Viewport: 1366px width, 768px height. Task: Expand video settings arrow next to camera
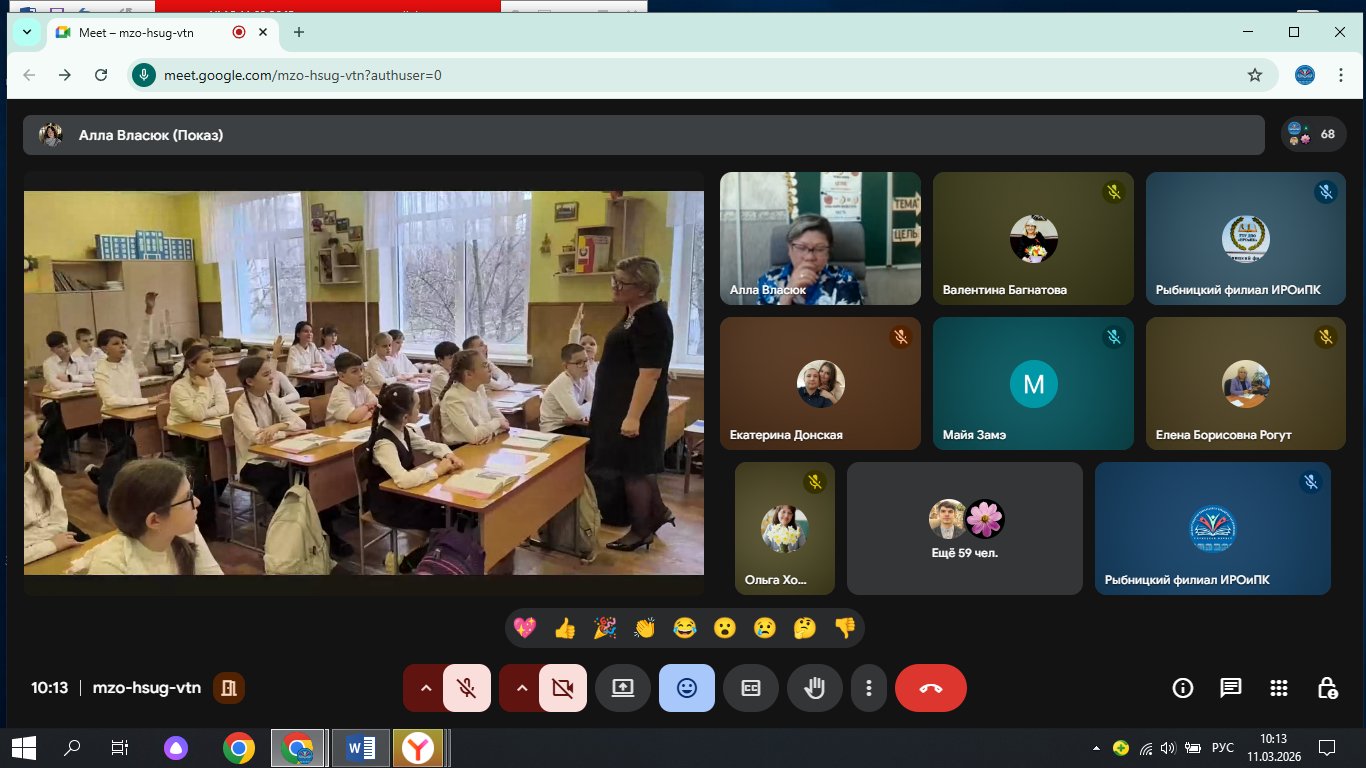tap(521, 688)
